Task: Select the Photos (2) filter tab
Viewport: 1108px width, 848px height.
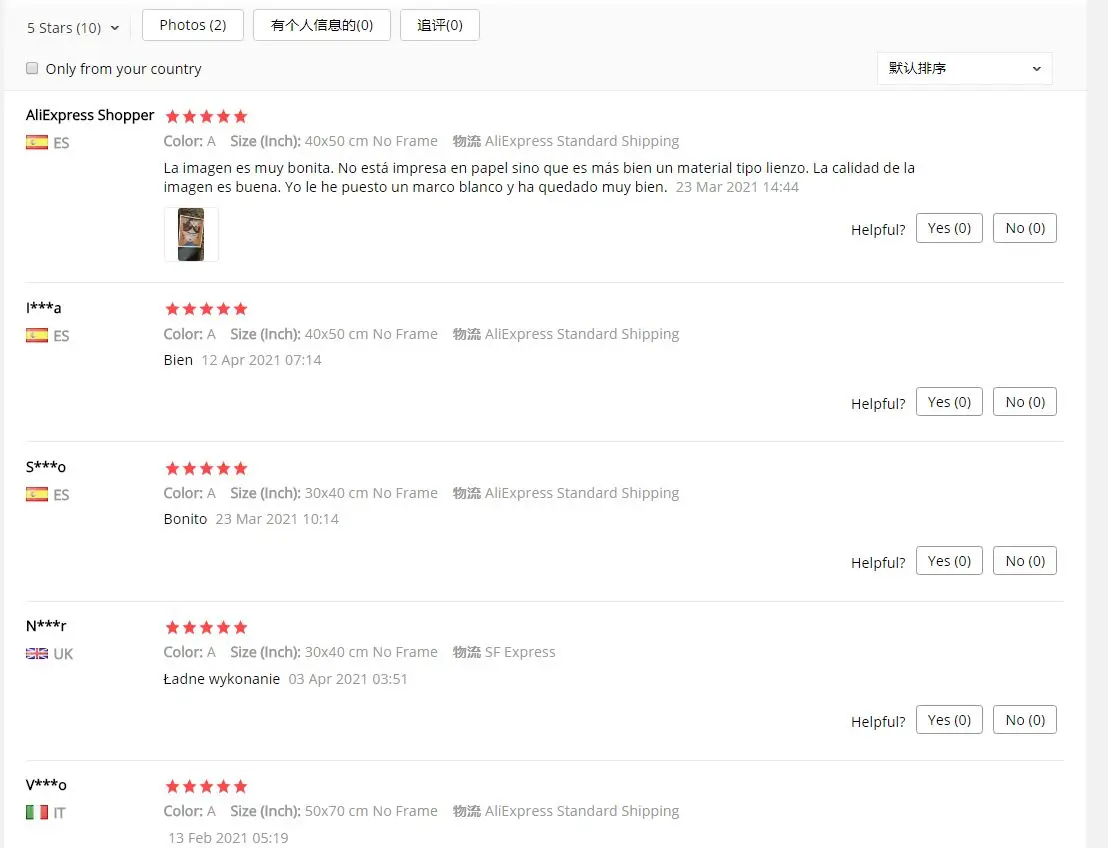Action: (193, 25)
